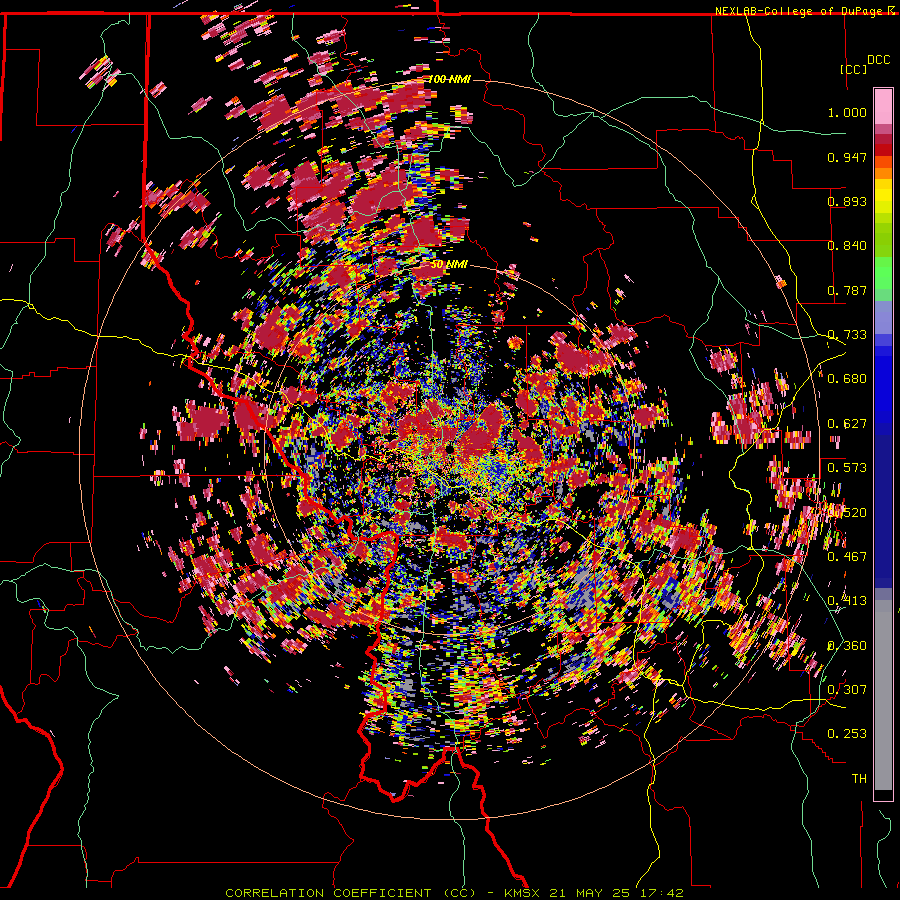Select the 0.787 scale value
Image resolution: width=900 pixels, height=900 pixels.
click(847, 290)
